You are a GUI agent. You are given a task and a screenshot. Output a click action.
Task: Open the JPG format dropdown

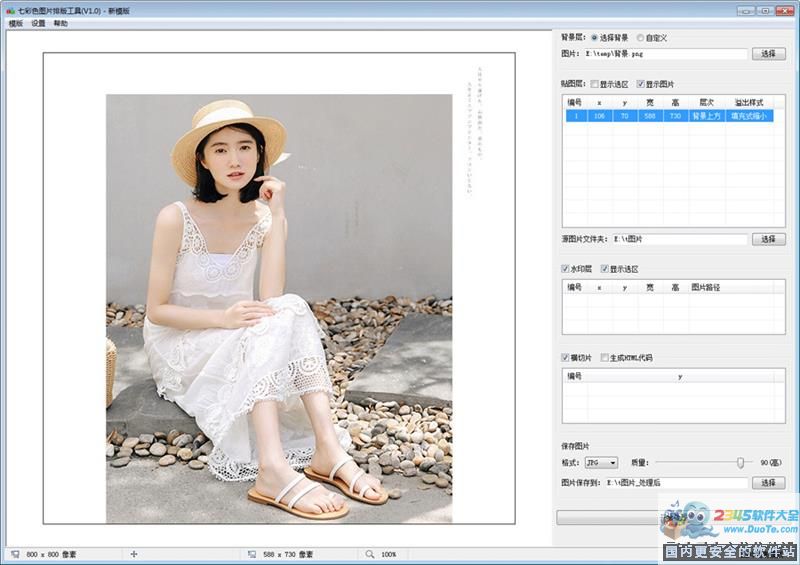pos(601,462)
